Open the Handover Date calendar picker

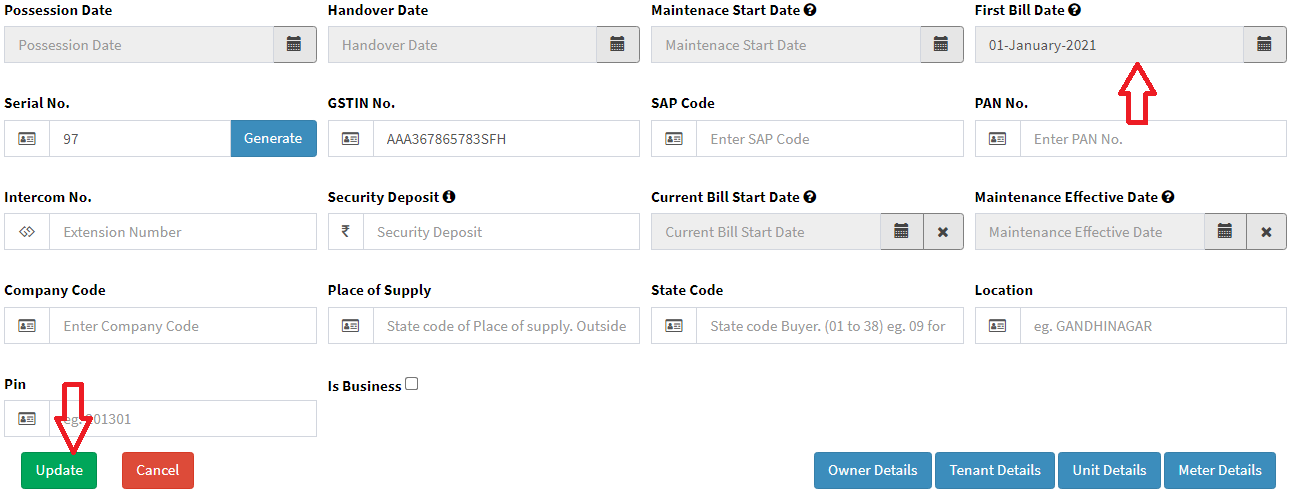click(617, 45)
